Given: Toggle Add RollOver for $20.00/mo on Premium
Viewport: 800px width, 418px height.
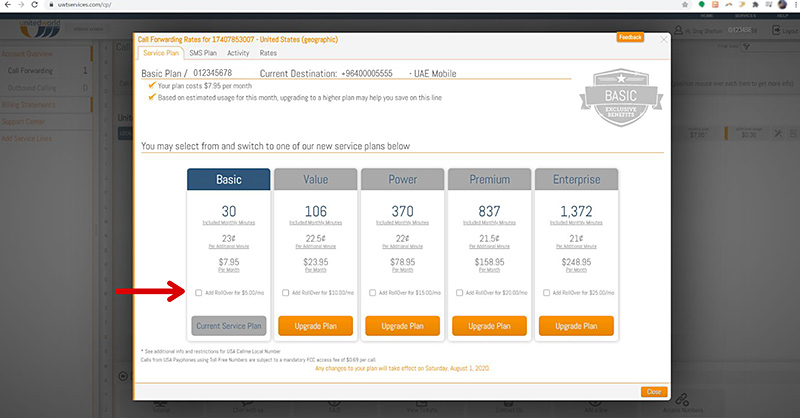Looking at the screenshot, I should coord(459,292).
